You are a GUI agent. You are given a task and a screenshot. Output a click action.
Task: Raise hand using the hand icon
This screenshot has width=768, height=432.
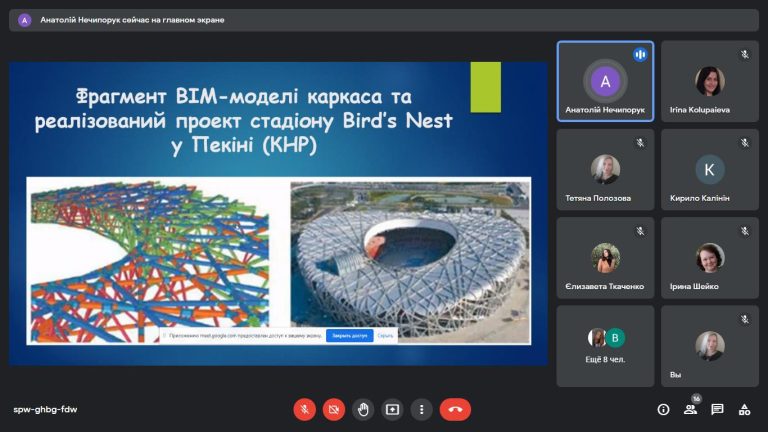tap(363, 409)
